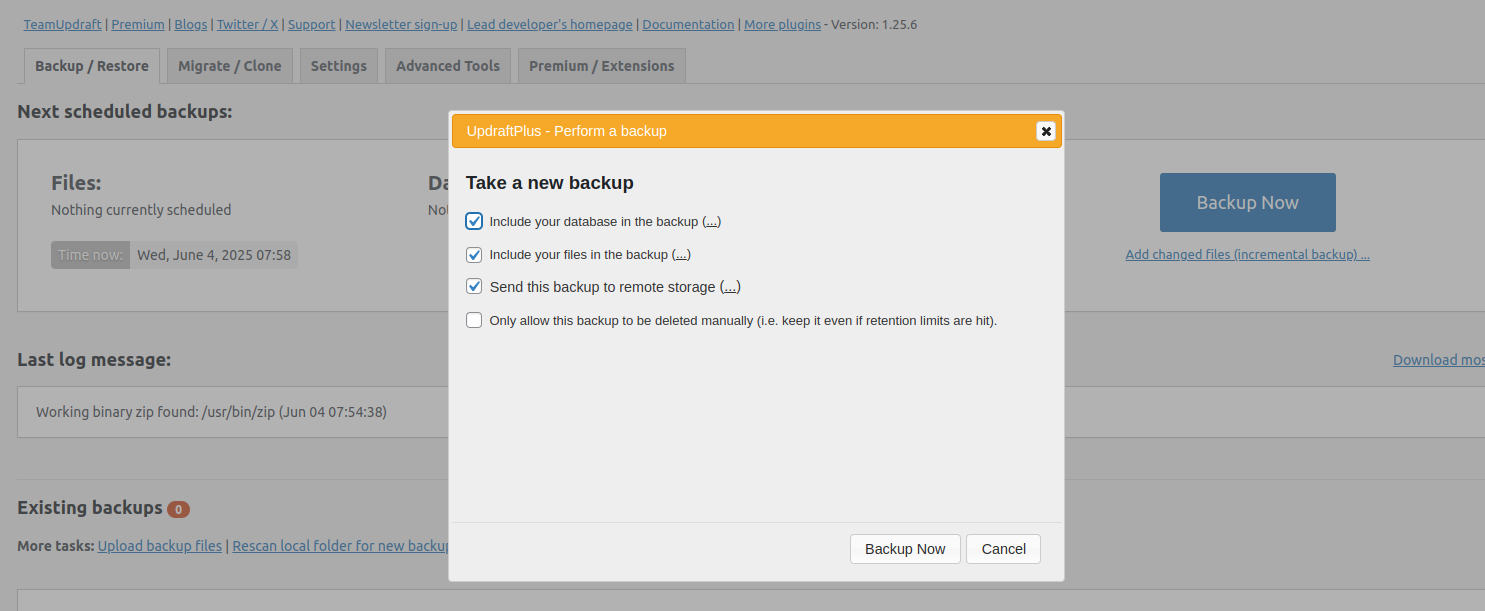This screenshot has height=611, width=1485.
Task: Expand database backup options ellipsis link
Action: [x=711, y=221]
